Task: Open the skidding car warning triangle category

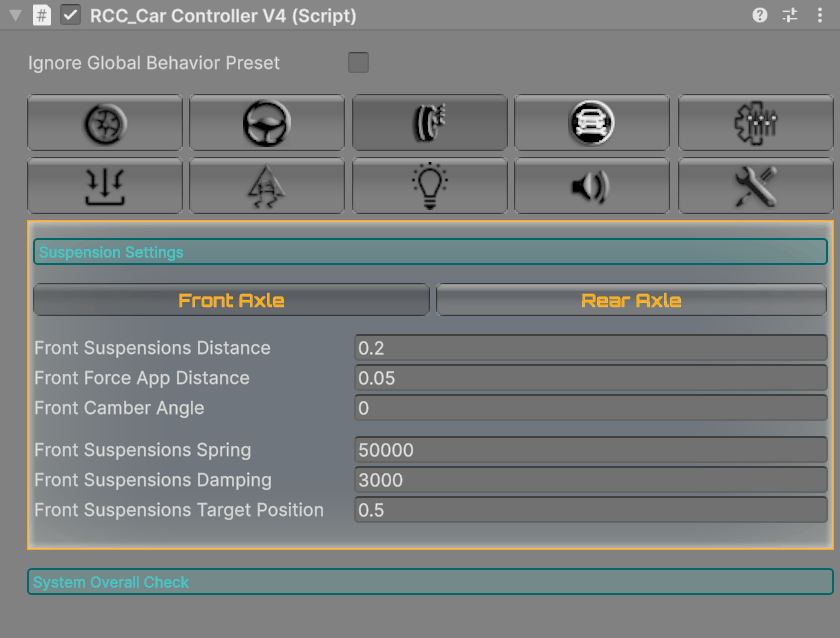Action: [x=267, y=186]
